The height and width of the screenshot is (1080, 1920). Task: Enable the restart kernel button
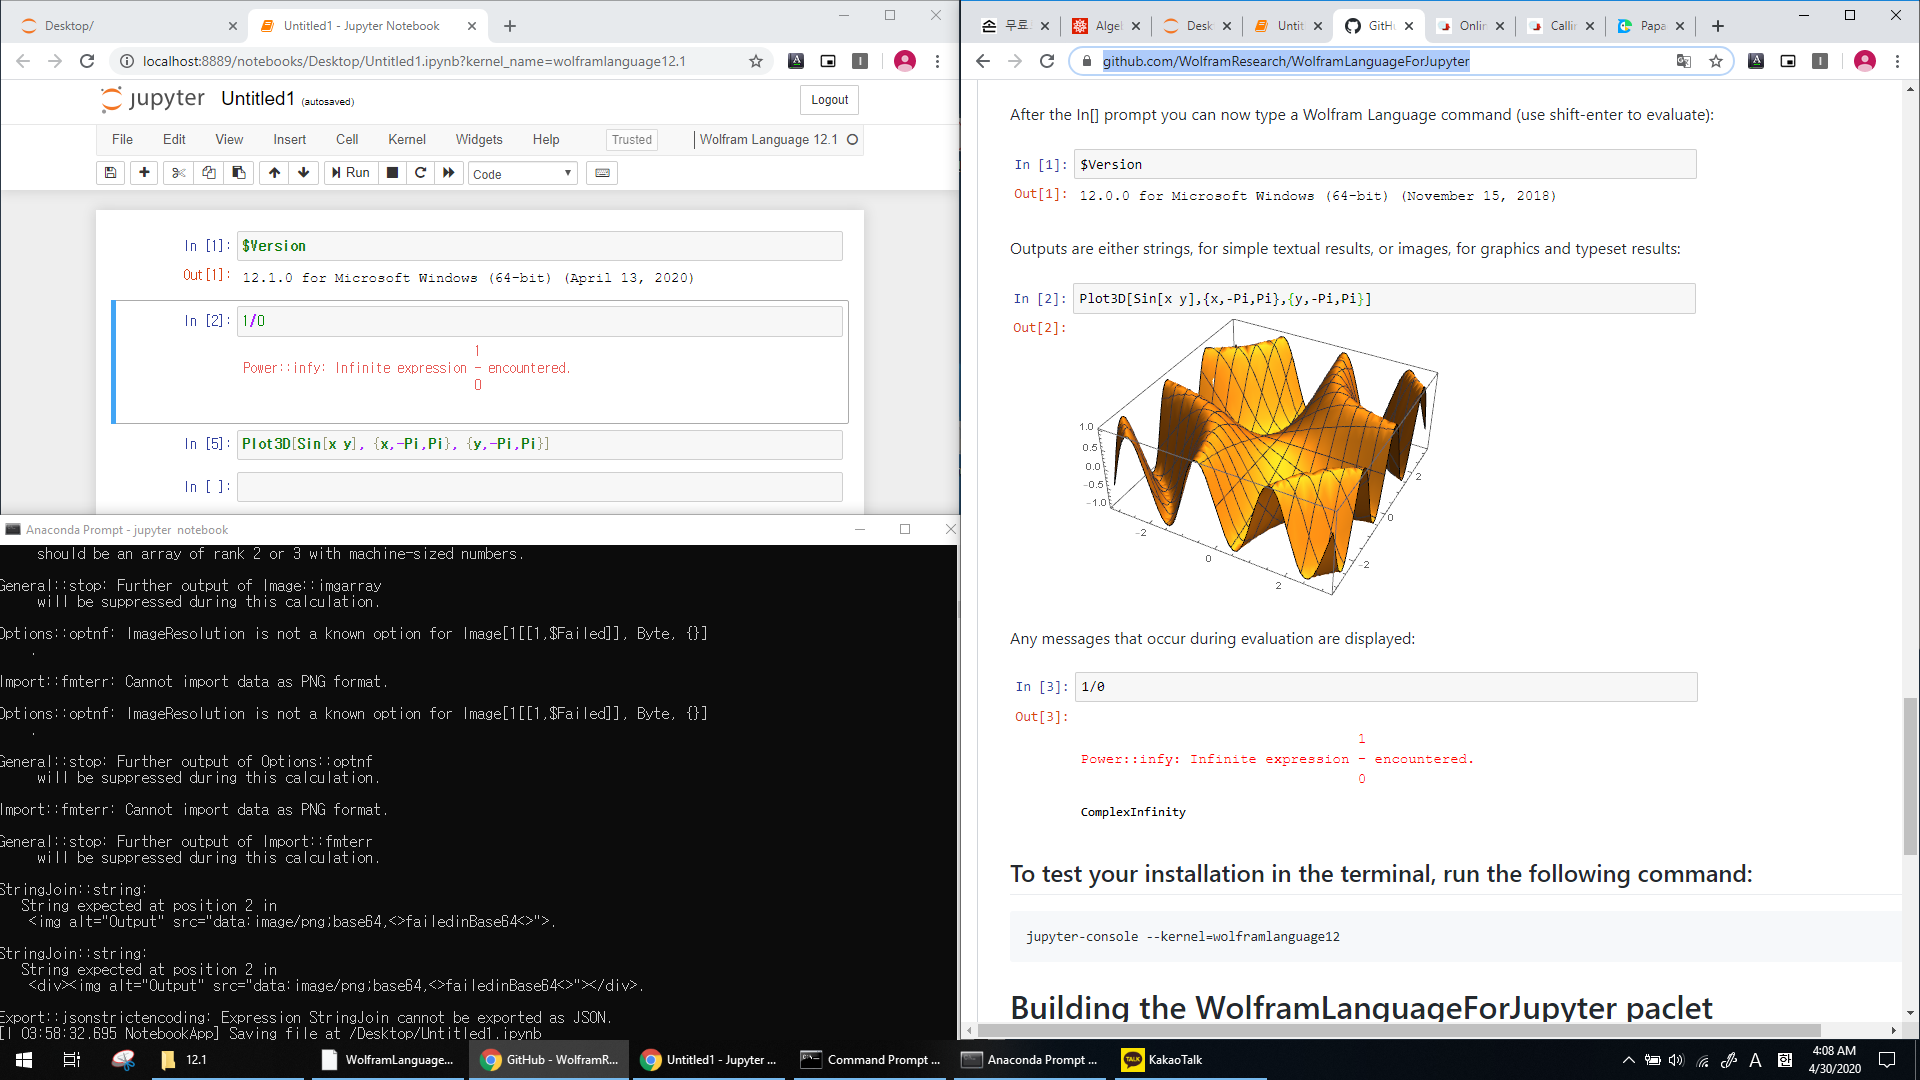[419, 173]
